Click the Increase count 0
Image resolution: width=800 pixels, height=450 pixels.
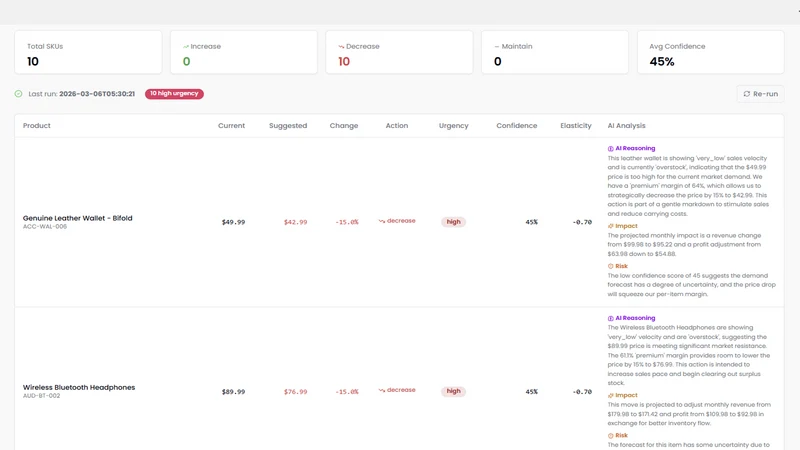(x=186, y=62)
